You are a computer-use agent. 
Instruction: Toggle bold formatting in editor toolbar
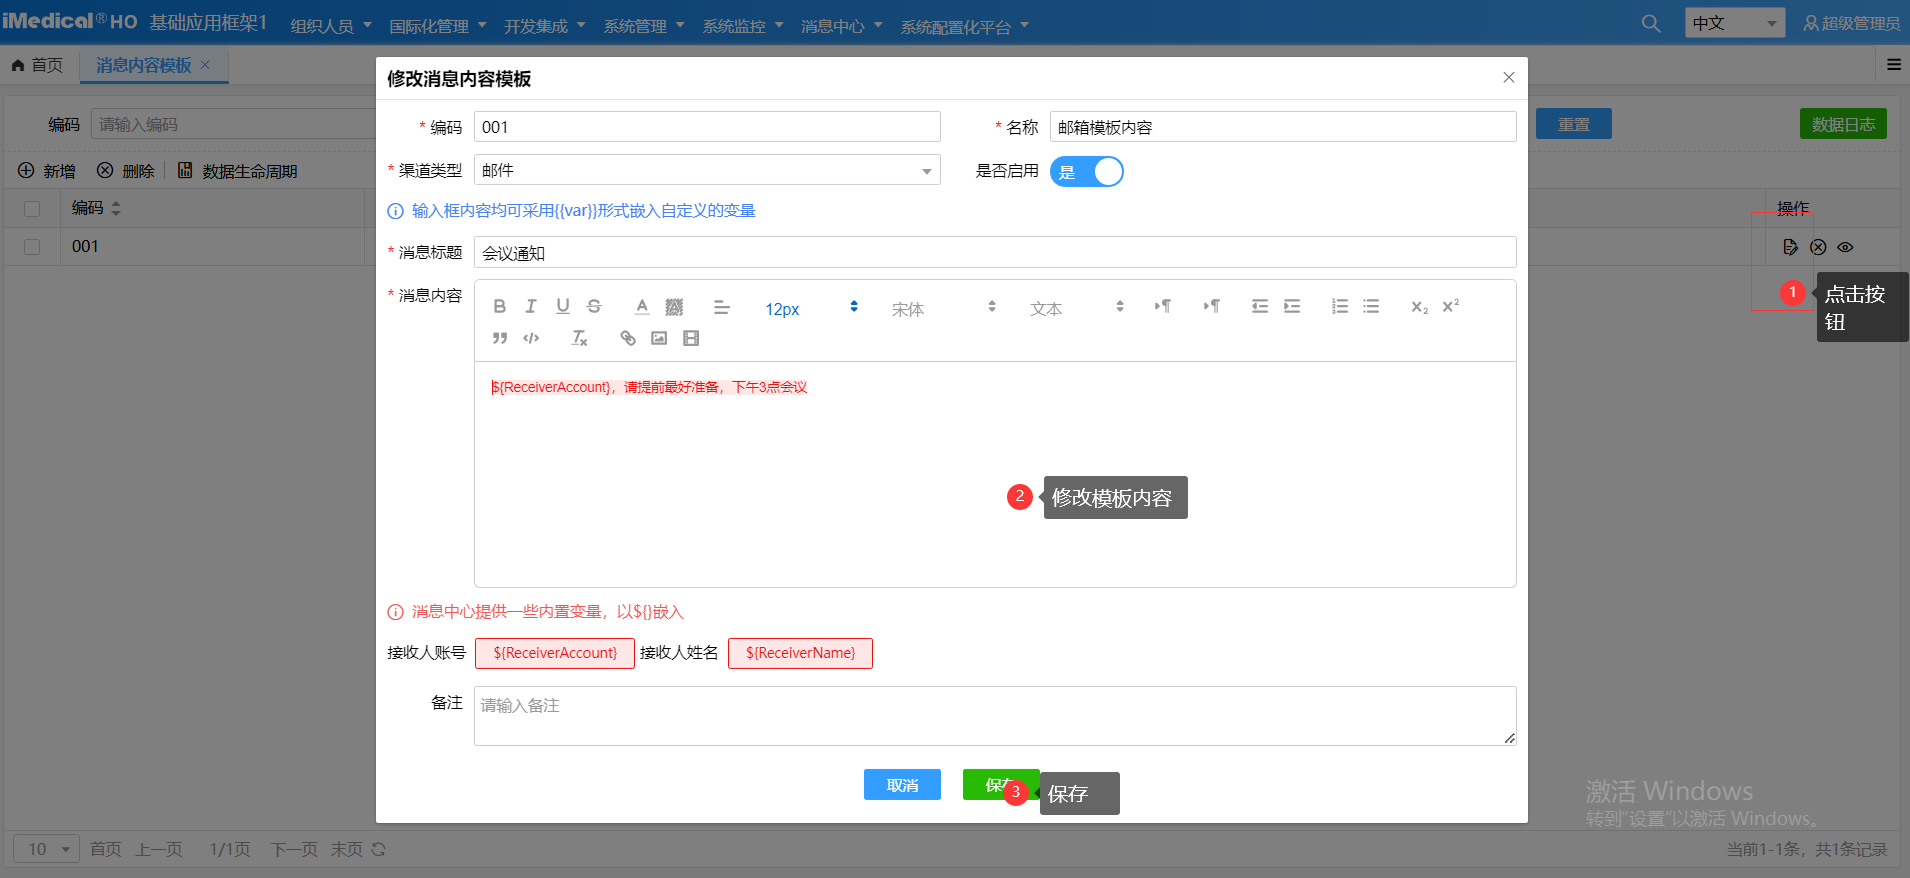click(x=500, y=307)
